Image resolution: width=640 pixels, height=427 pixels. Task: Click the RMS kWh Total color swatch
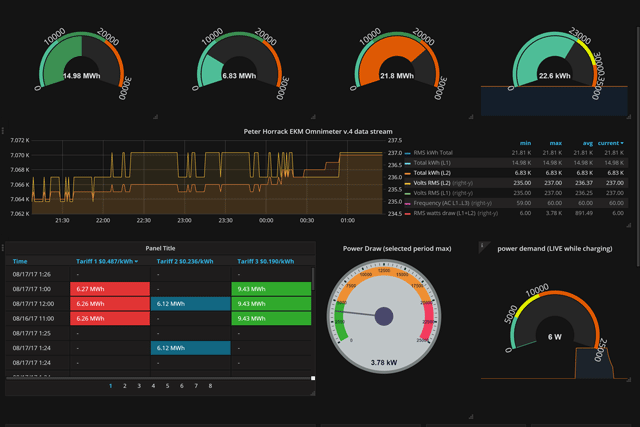[x=408, y=152]
